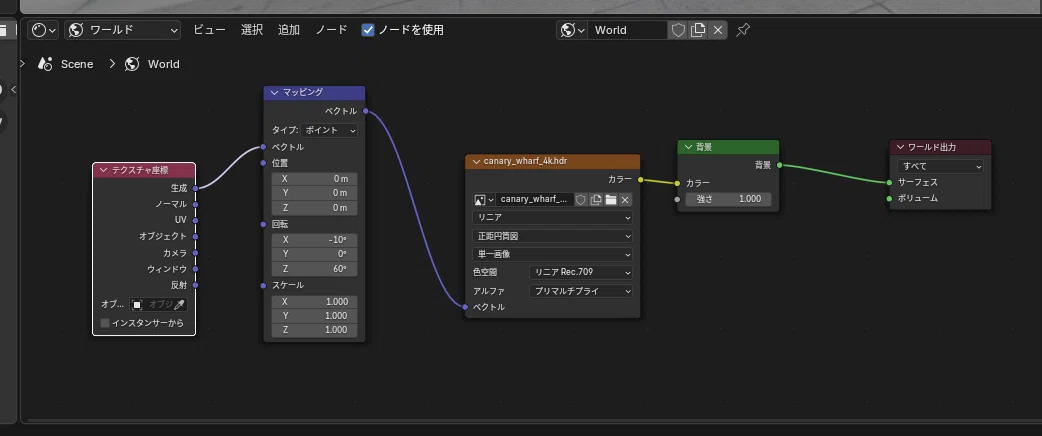Duplicate the canary_wharf image datablock
The height and width of the screenshot is (436, 1042).
[x=596, y=199]
